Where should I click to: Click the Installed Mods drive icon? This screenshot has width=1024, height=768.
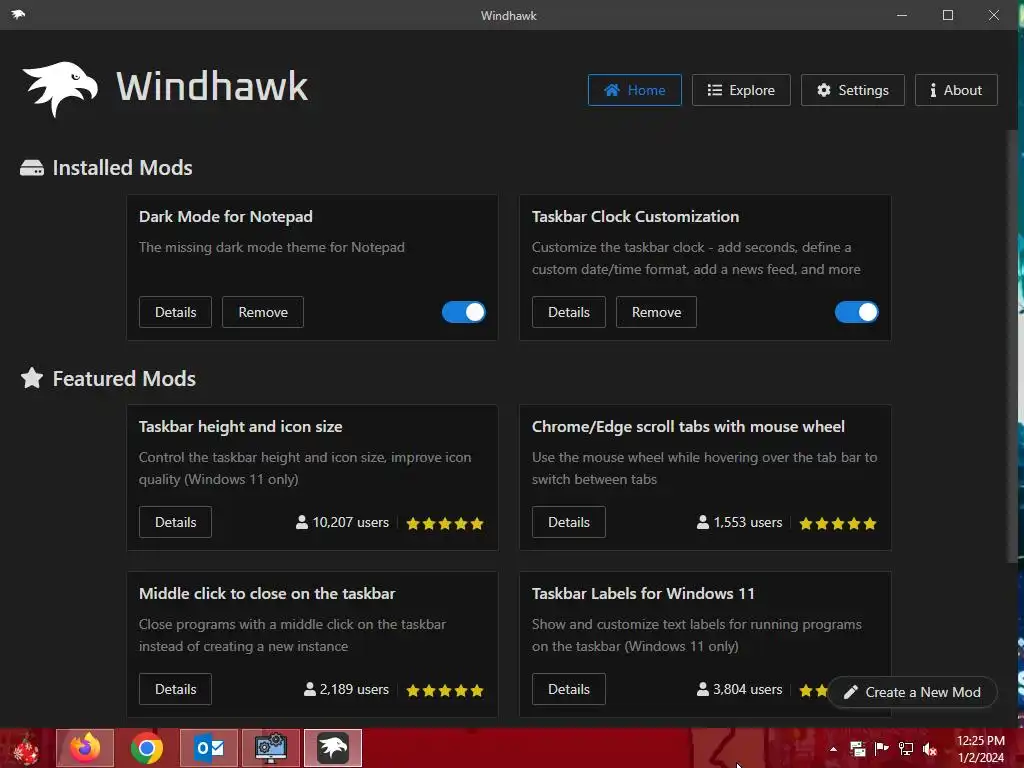click(31, 168)
